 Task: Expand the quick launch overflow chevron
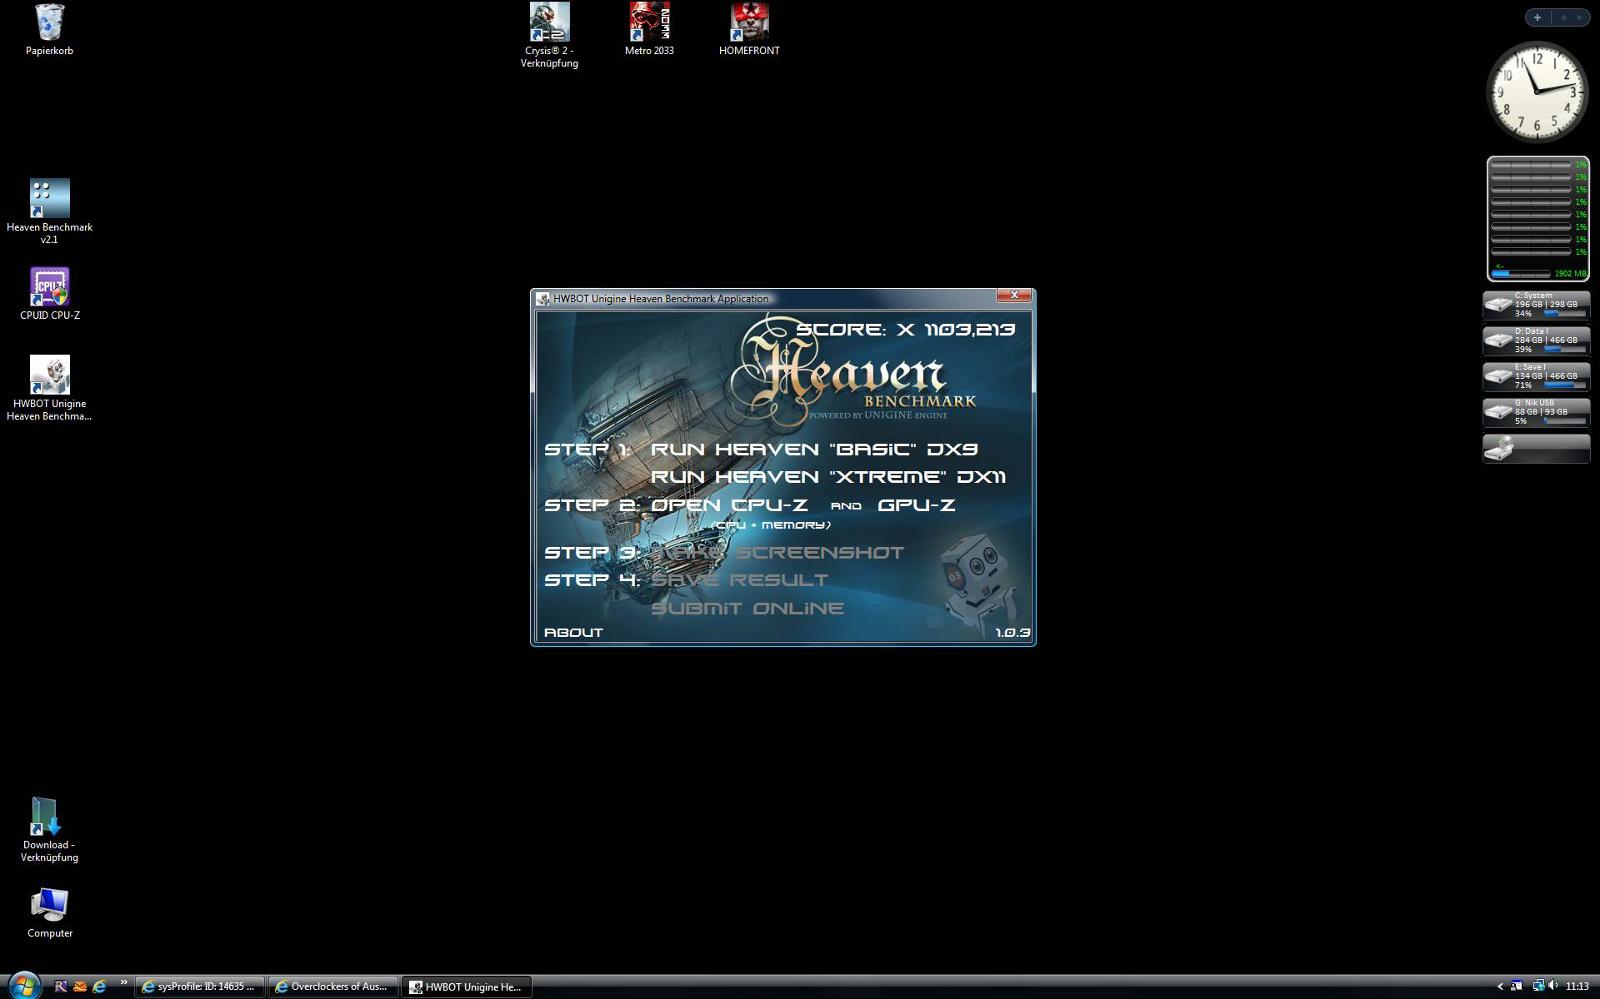[x=124, y=984]
